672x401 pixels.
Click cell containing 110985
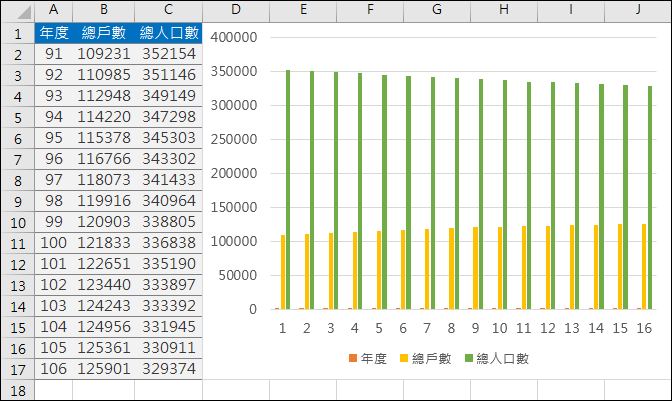coord(104,75)
